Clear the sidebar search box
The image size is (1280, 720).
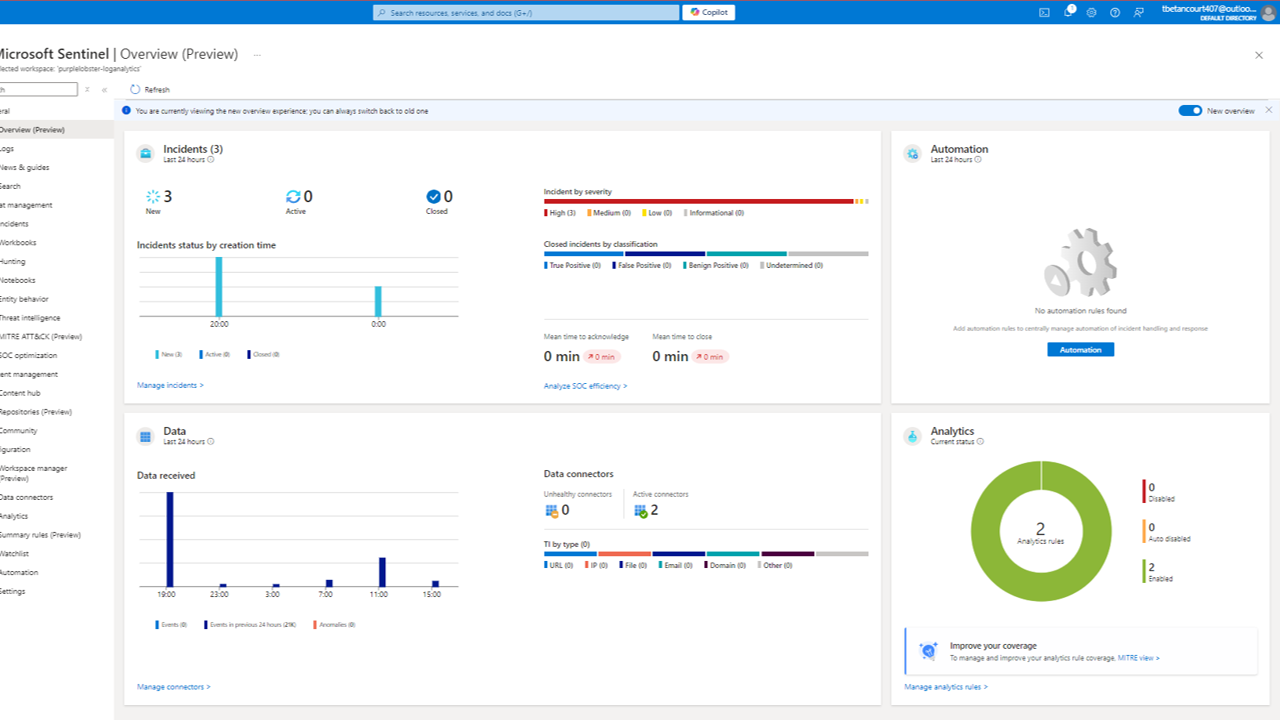(x=87, y=89)
